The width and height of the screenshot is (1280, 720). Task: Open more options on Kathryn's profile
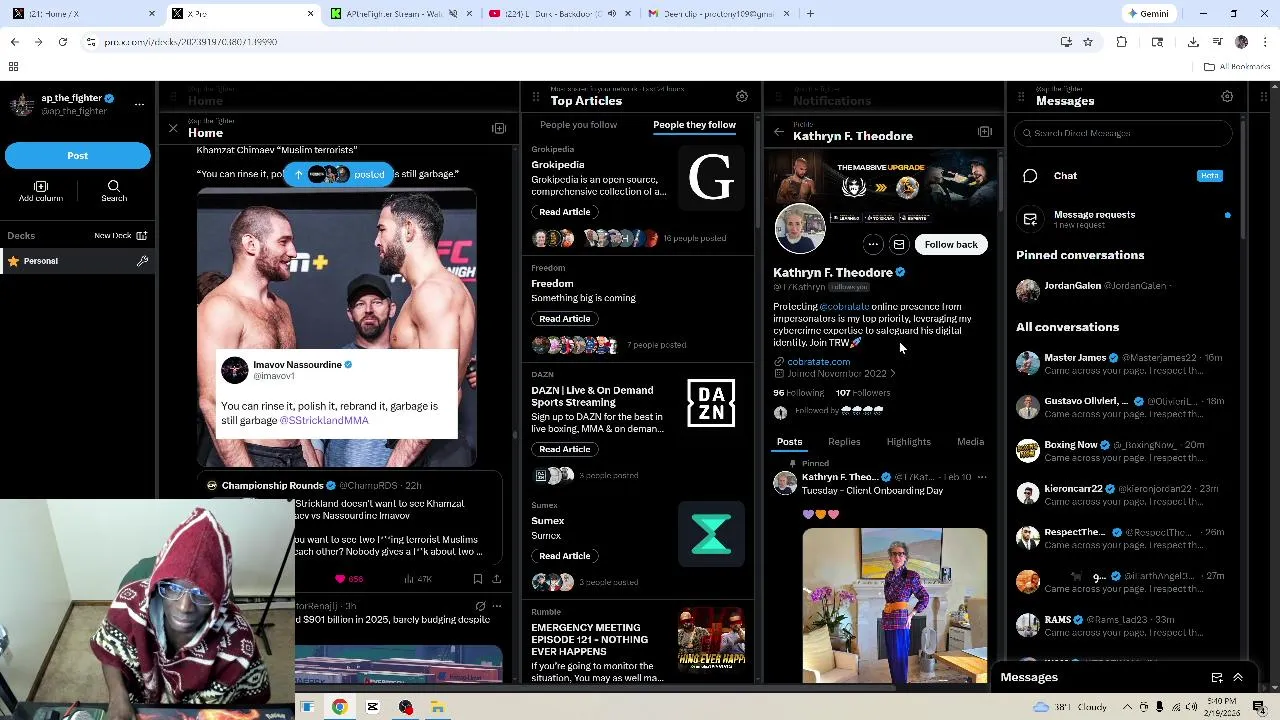(873, 244)
